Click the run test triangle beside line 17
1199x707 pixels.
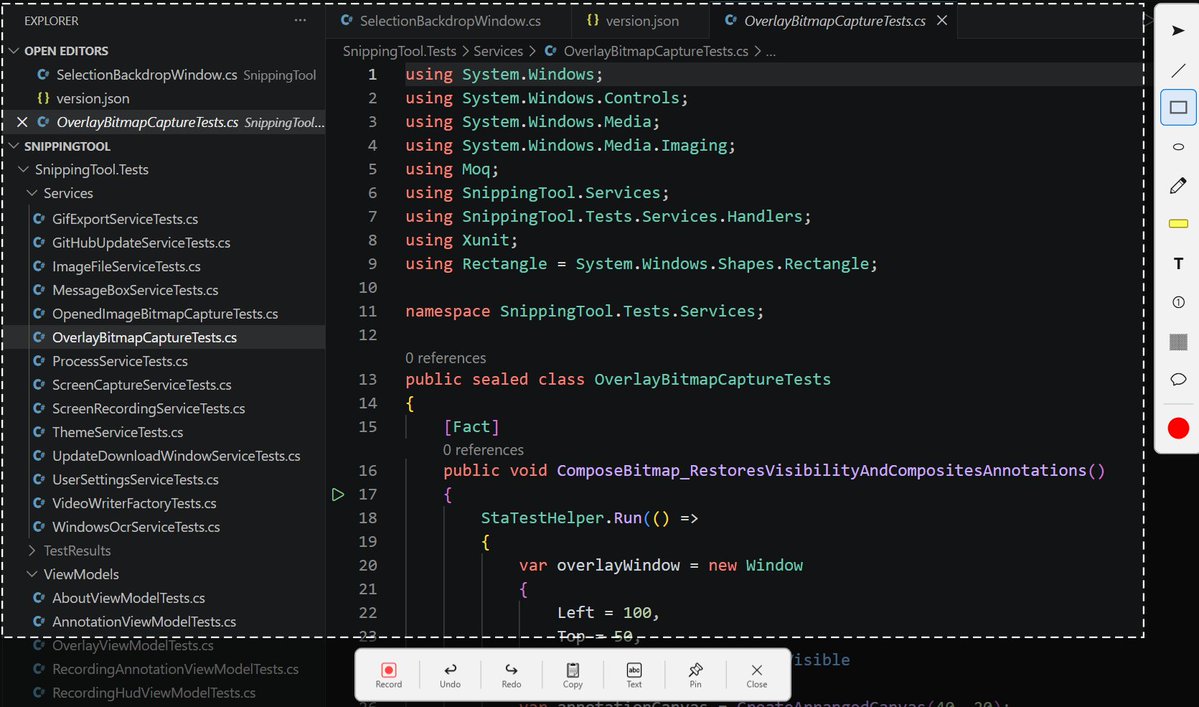coord(338,495)
